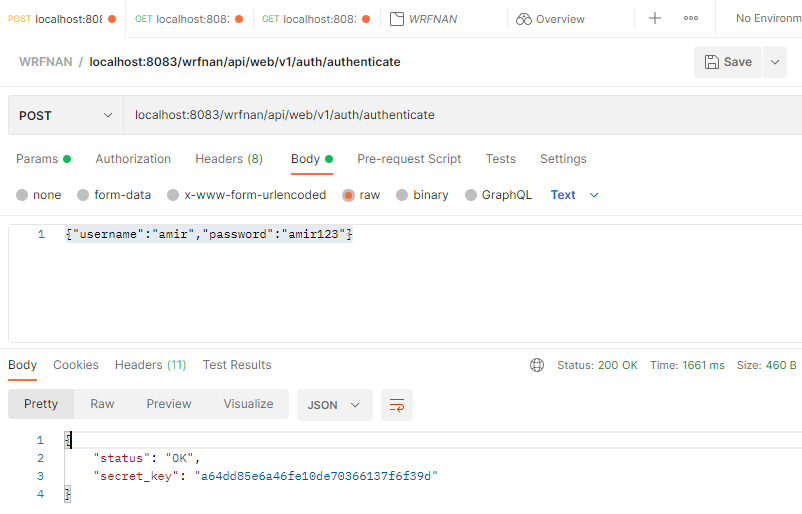Open the POST method dropdown
802x514 pixels.
click(65, 116)
